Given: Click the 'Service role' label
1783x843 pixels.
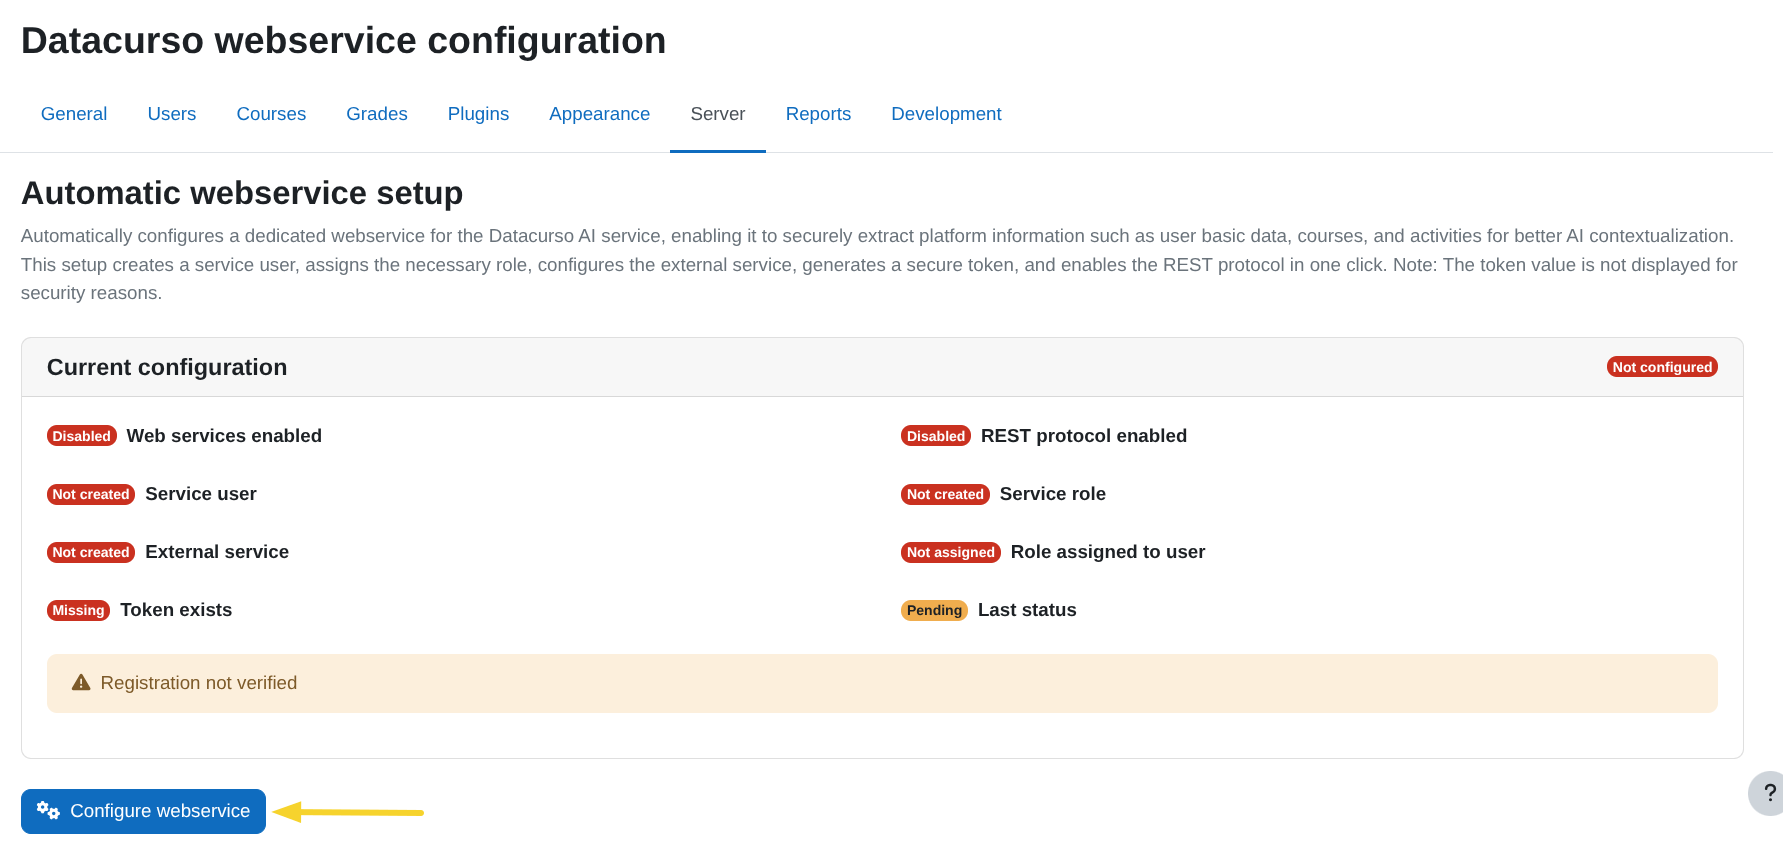Looking at the screenshot, I should point(1053,494).
